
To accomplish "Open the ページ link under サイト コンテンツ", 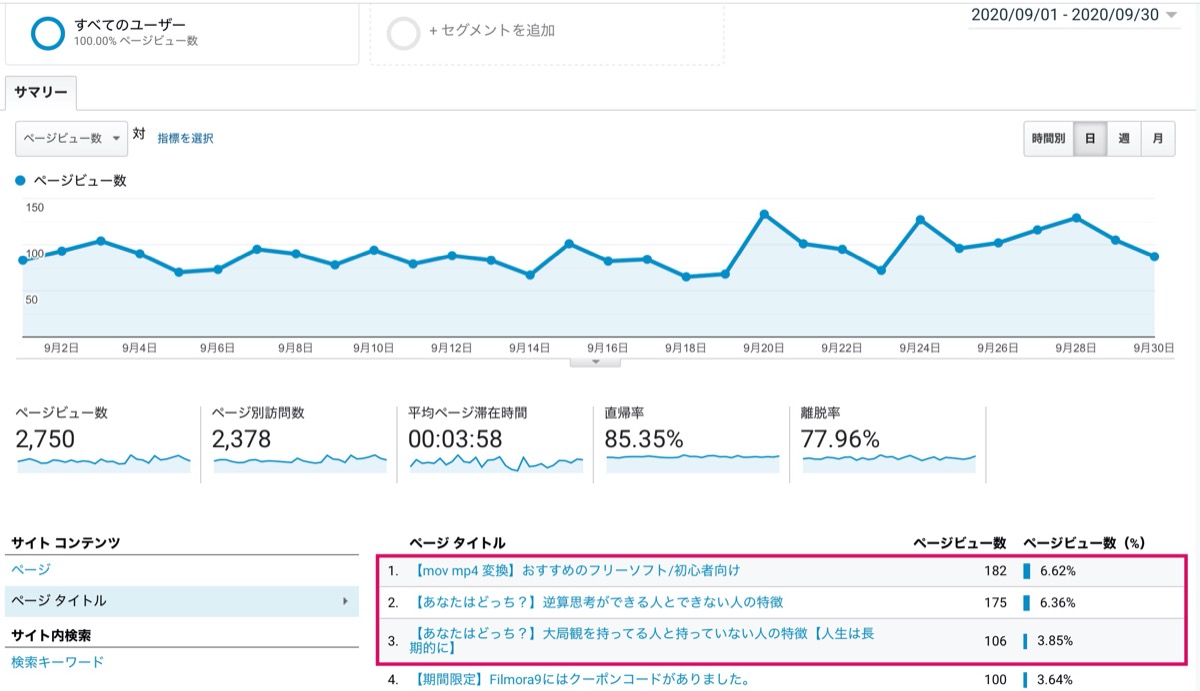I will (x=31, y=570).
